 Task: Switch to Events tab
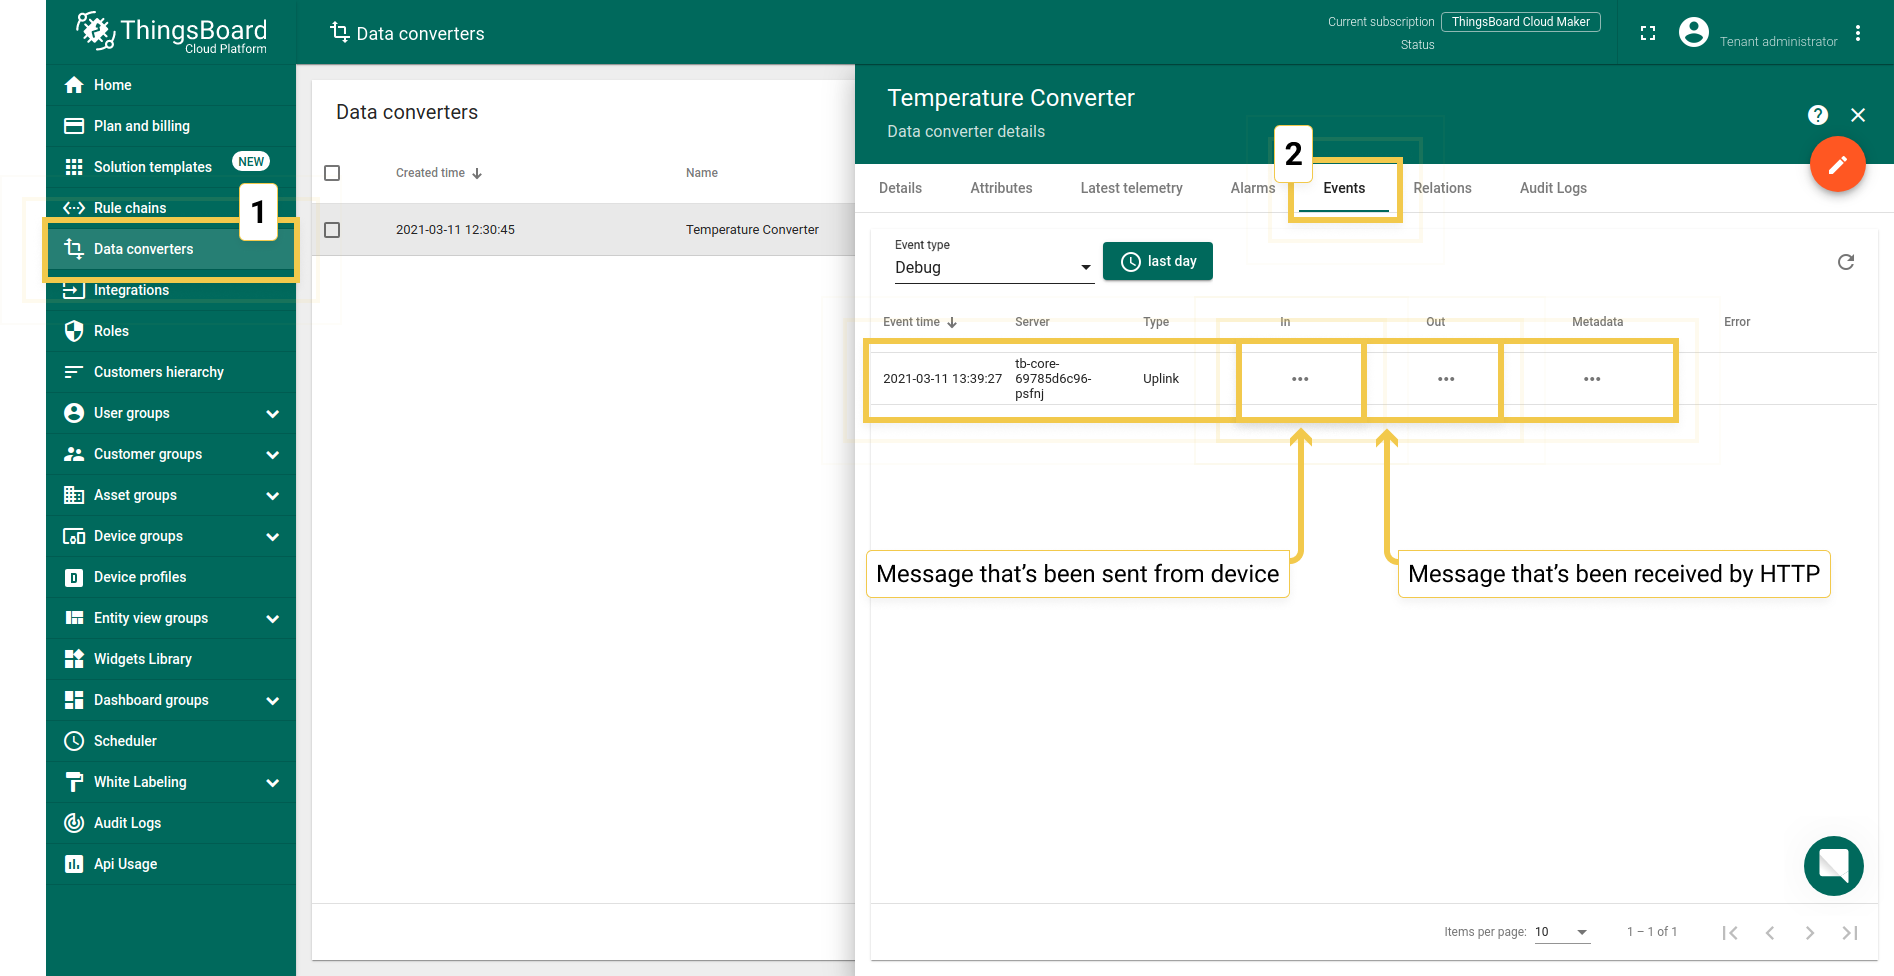pyautogui.click(x=1344, y=188)
